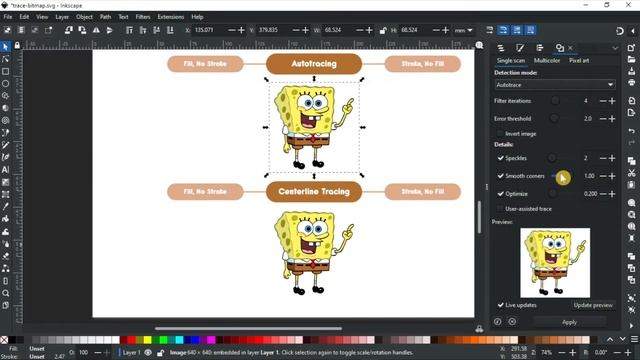This screenshot has height=360, width=640.
Task: Select the Selector arrow tool
Action: (5, 47)
